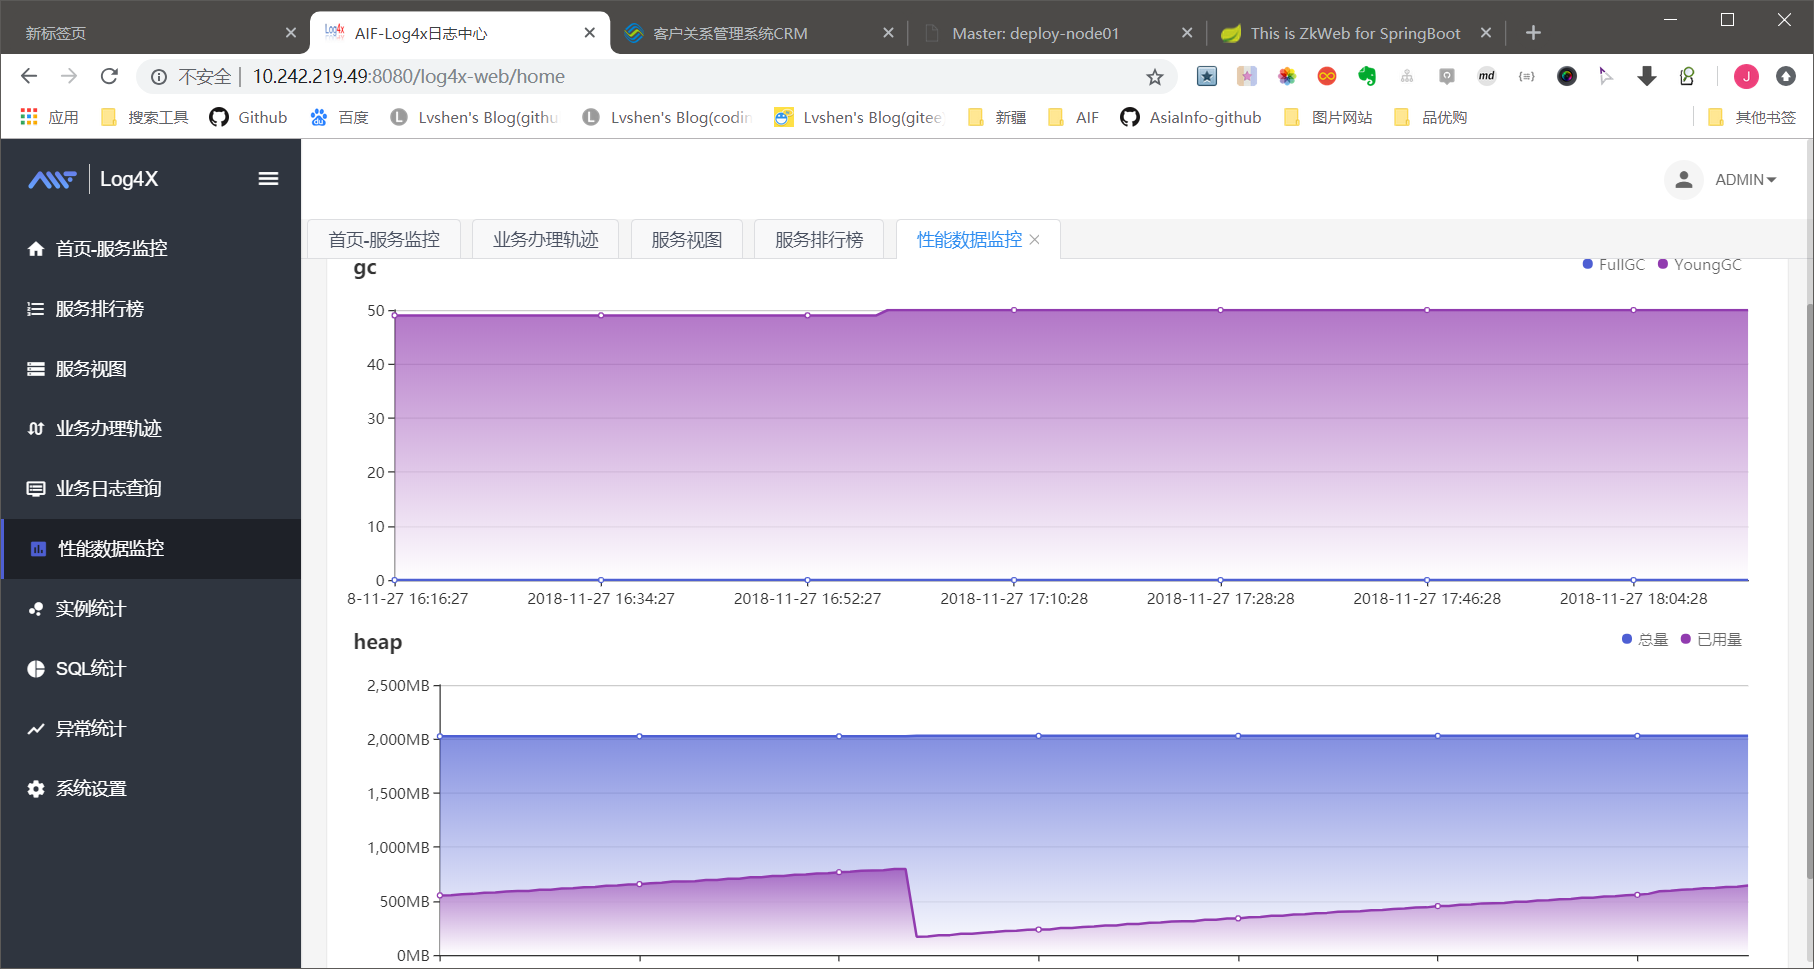Screen dimensions: 1814x969
Task: Click the Log4X logo
Action: coord(93,179)
